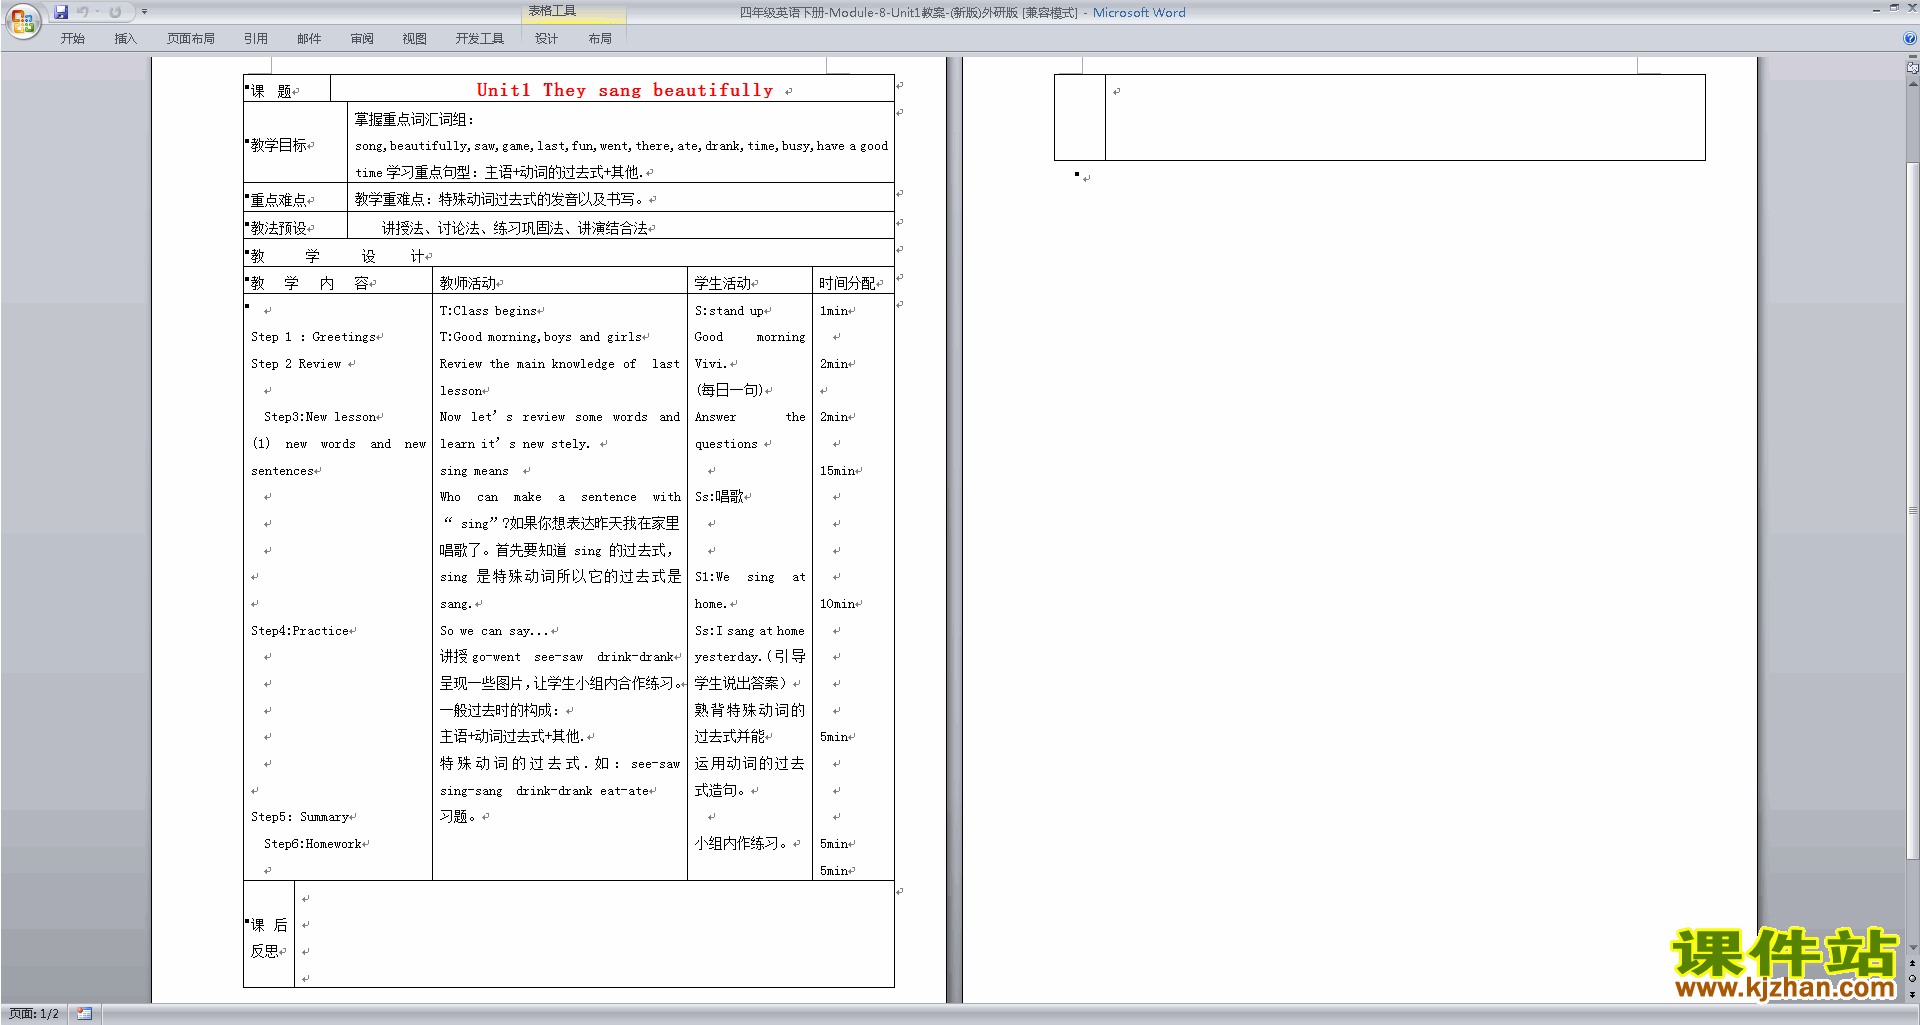
Task: Go to previous page browse button
Action: tap(1912, 963)
